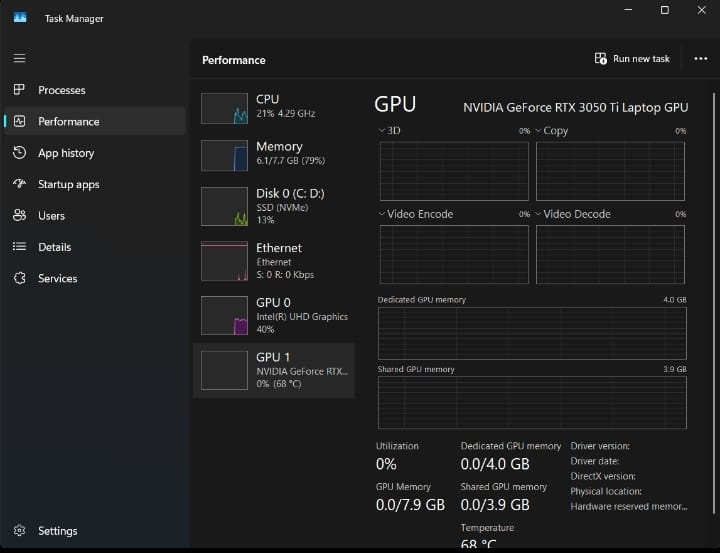Select the Disk 0 mini graph
This screenshot has width=720, height=553.
(224, 206)
